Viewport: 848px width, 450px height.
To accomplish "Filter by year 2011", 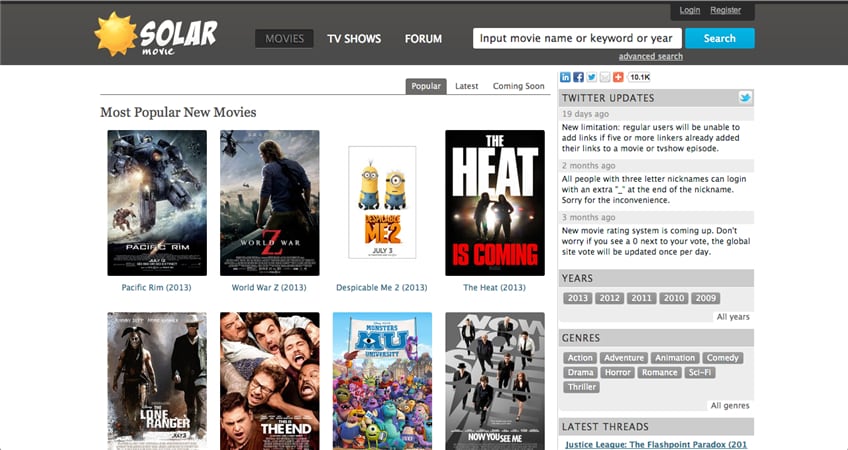I will (641, 298).
